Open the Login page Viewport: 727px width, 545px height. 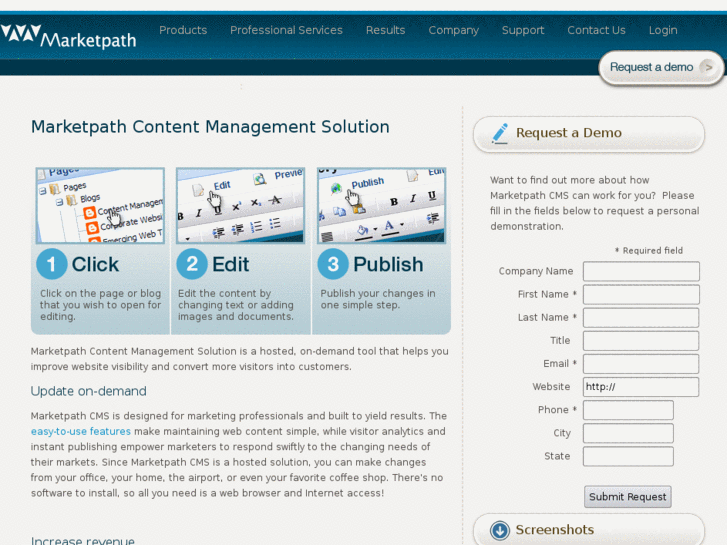(x=663, y=30)
